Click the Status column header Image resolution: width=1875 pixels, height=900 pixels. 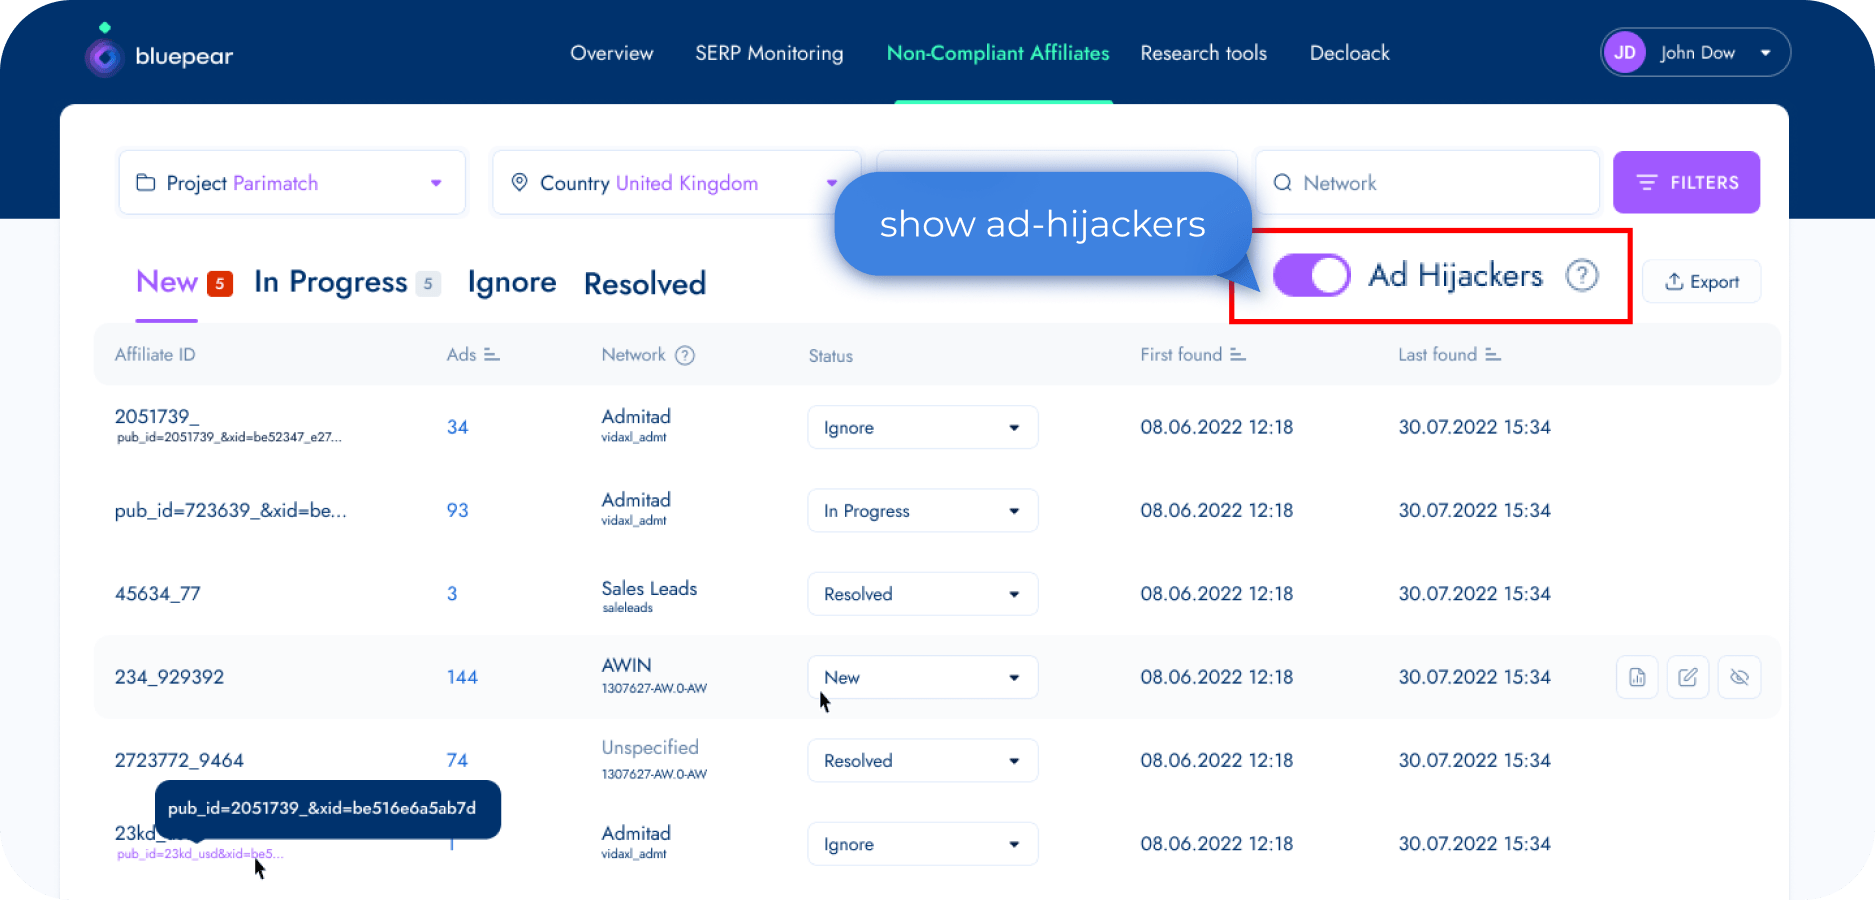pyautogui.click(x=831, y=356)
